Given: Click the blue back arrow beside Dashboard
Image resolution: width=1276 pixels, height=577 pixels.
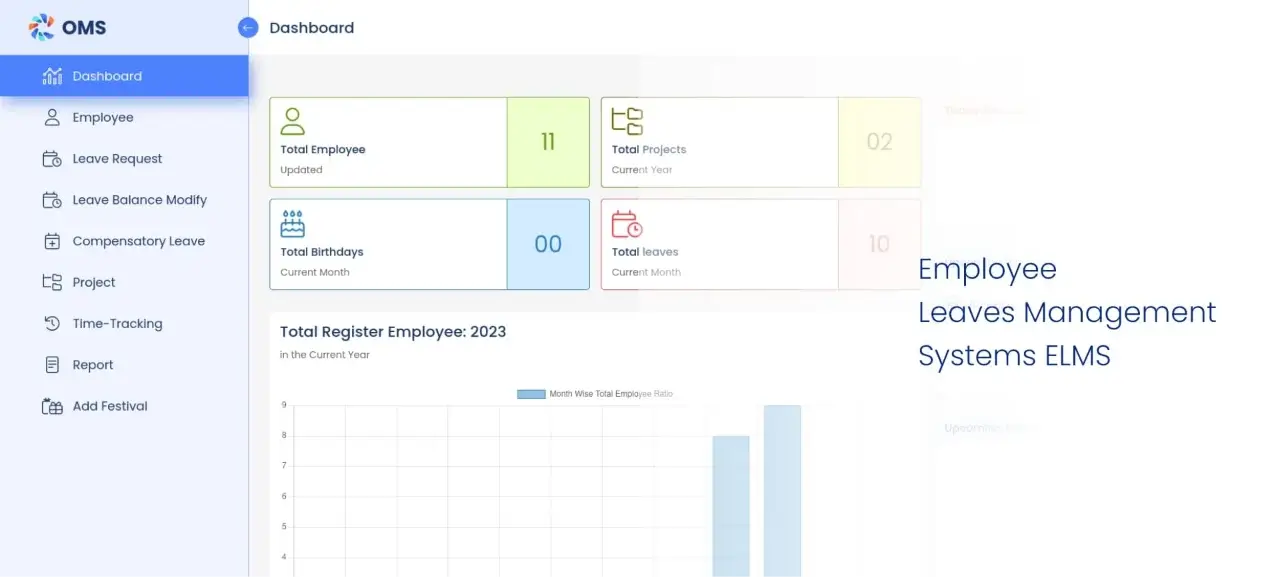Looking at the screenshot, I should [x=246, y=27].
